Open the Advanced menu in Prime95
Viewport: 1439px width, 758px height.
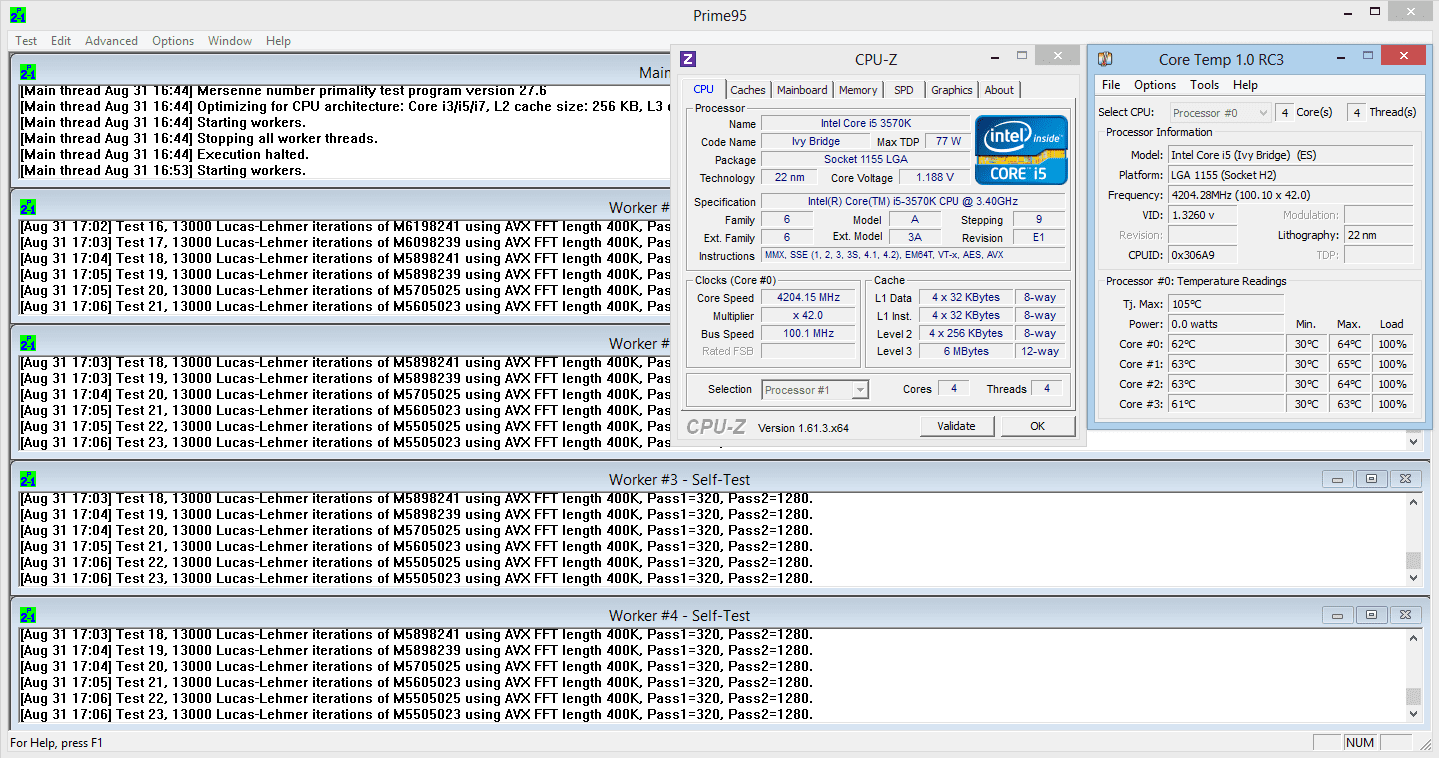tap(111, 41)
